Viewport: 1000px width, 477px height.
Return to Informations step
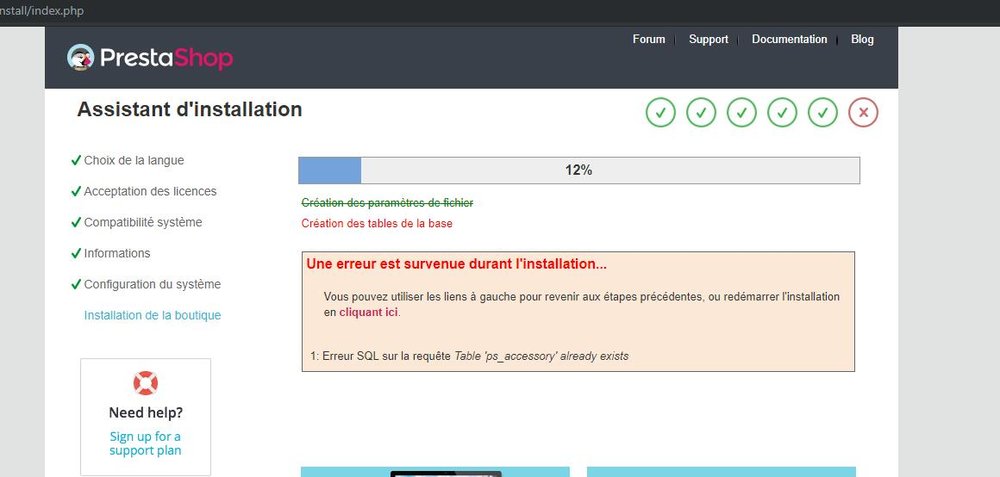tap(117, 253)
